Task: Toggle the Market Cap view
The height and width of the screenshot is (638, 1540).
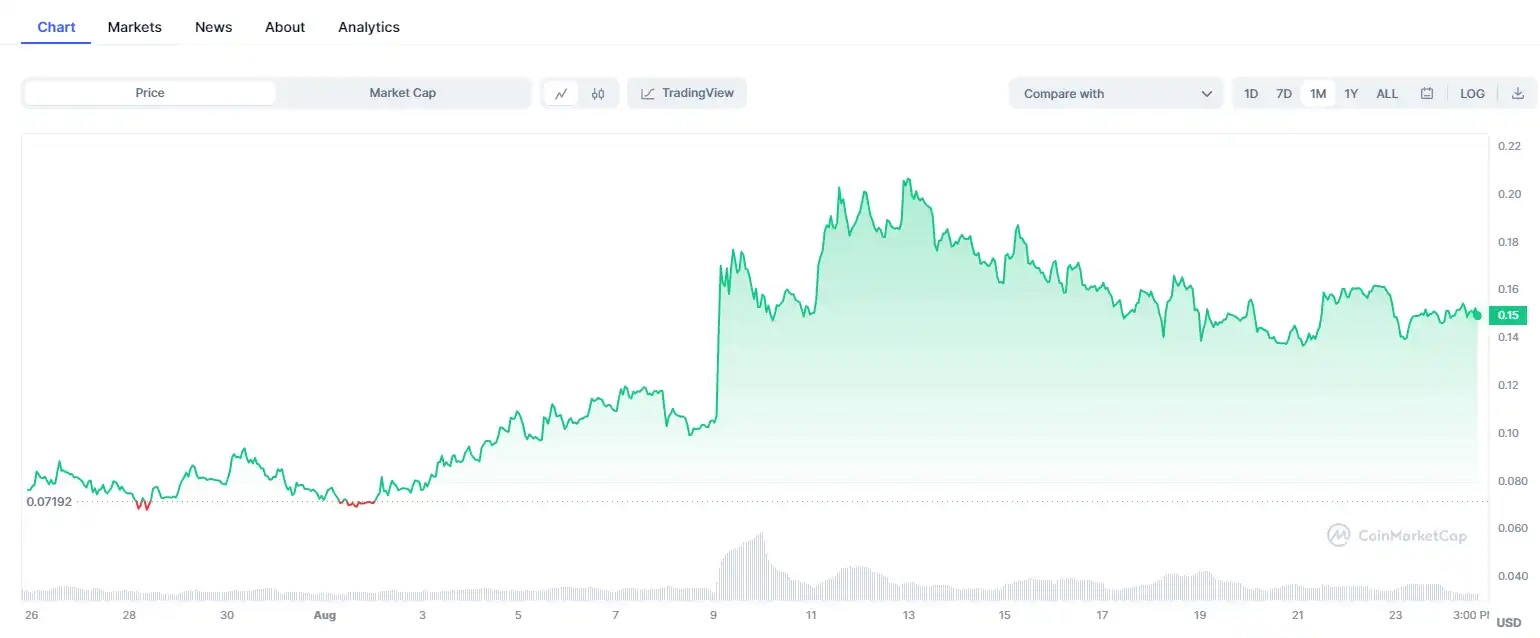Action: (x=402, y=93)
